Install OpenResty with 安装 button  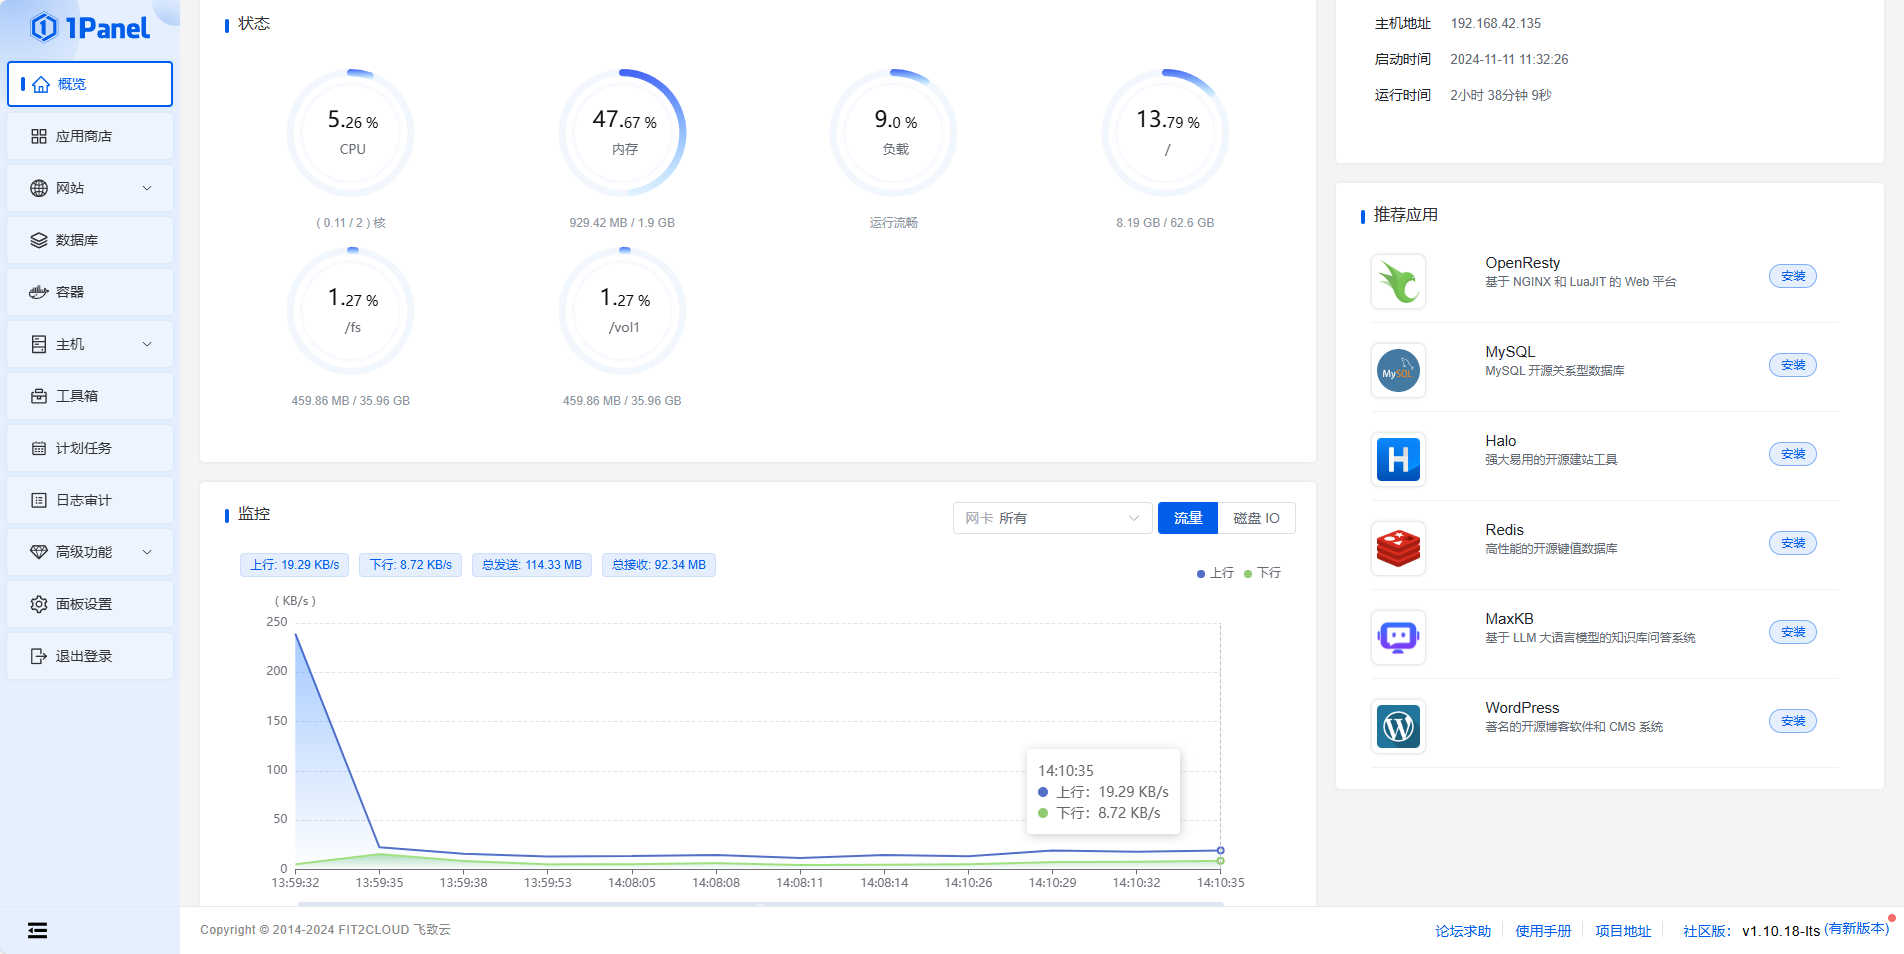coord(1793,276)
